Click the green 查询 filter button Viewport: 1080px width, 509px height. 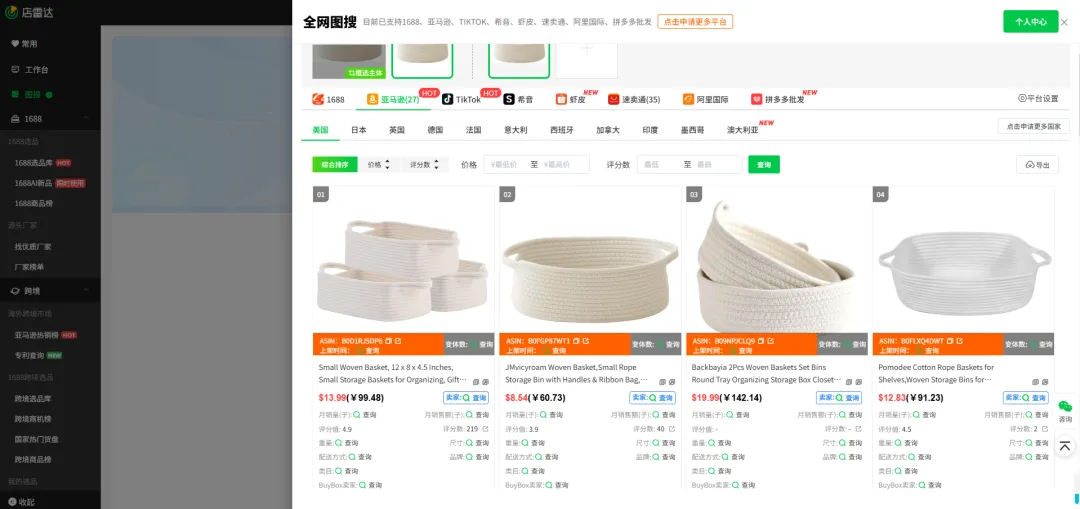click(764, 165)
